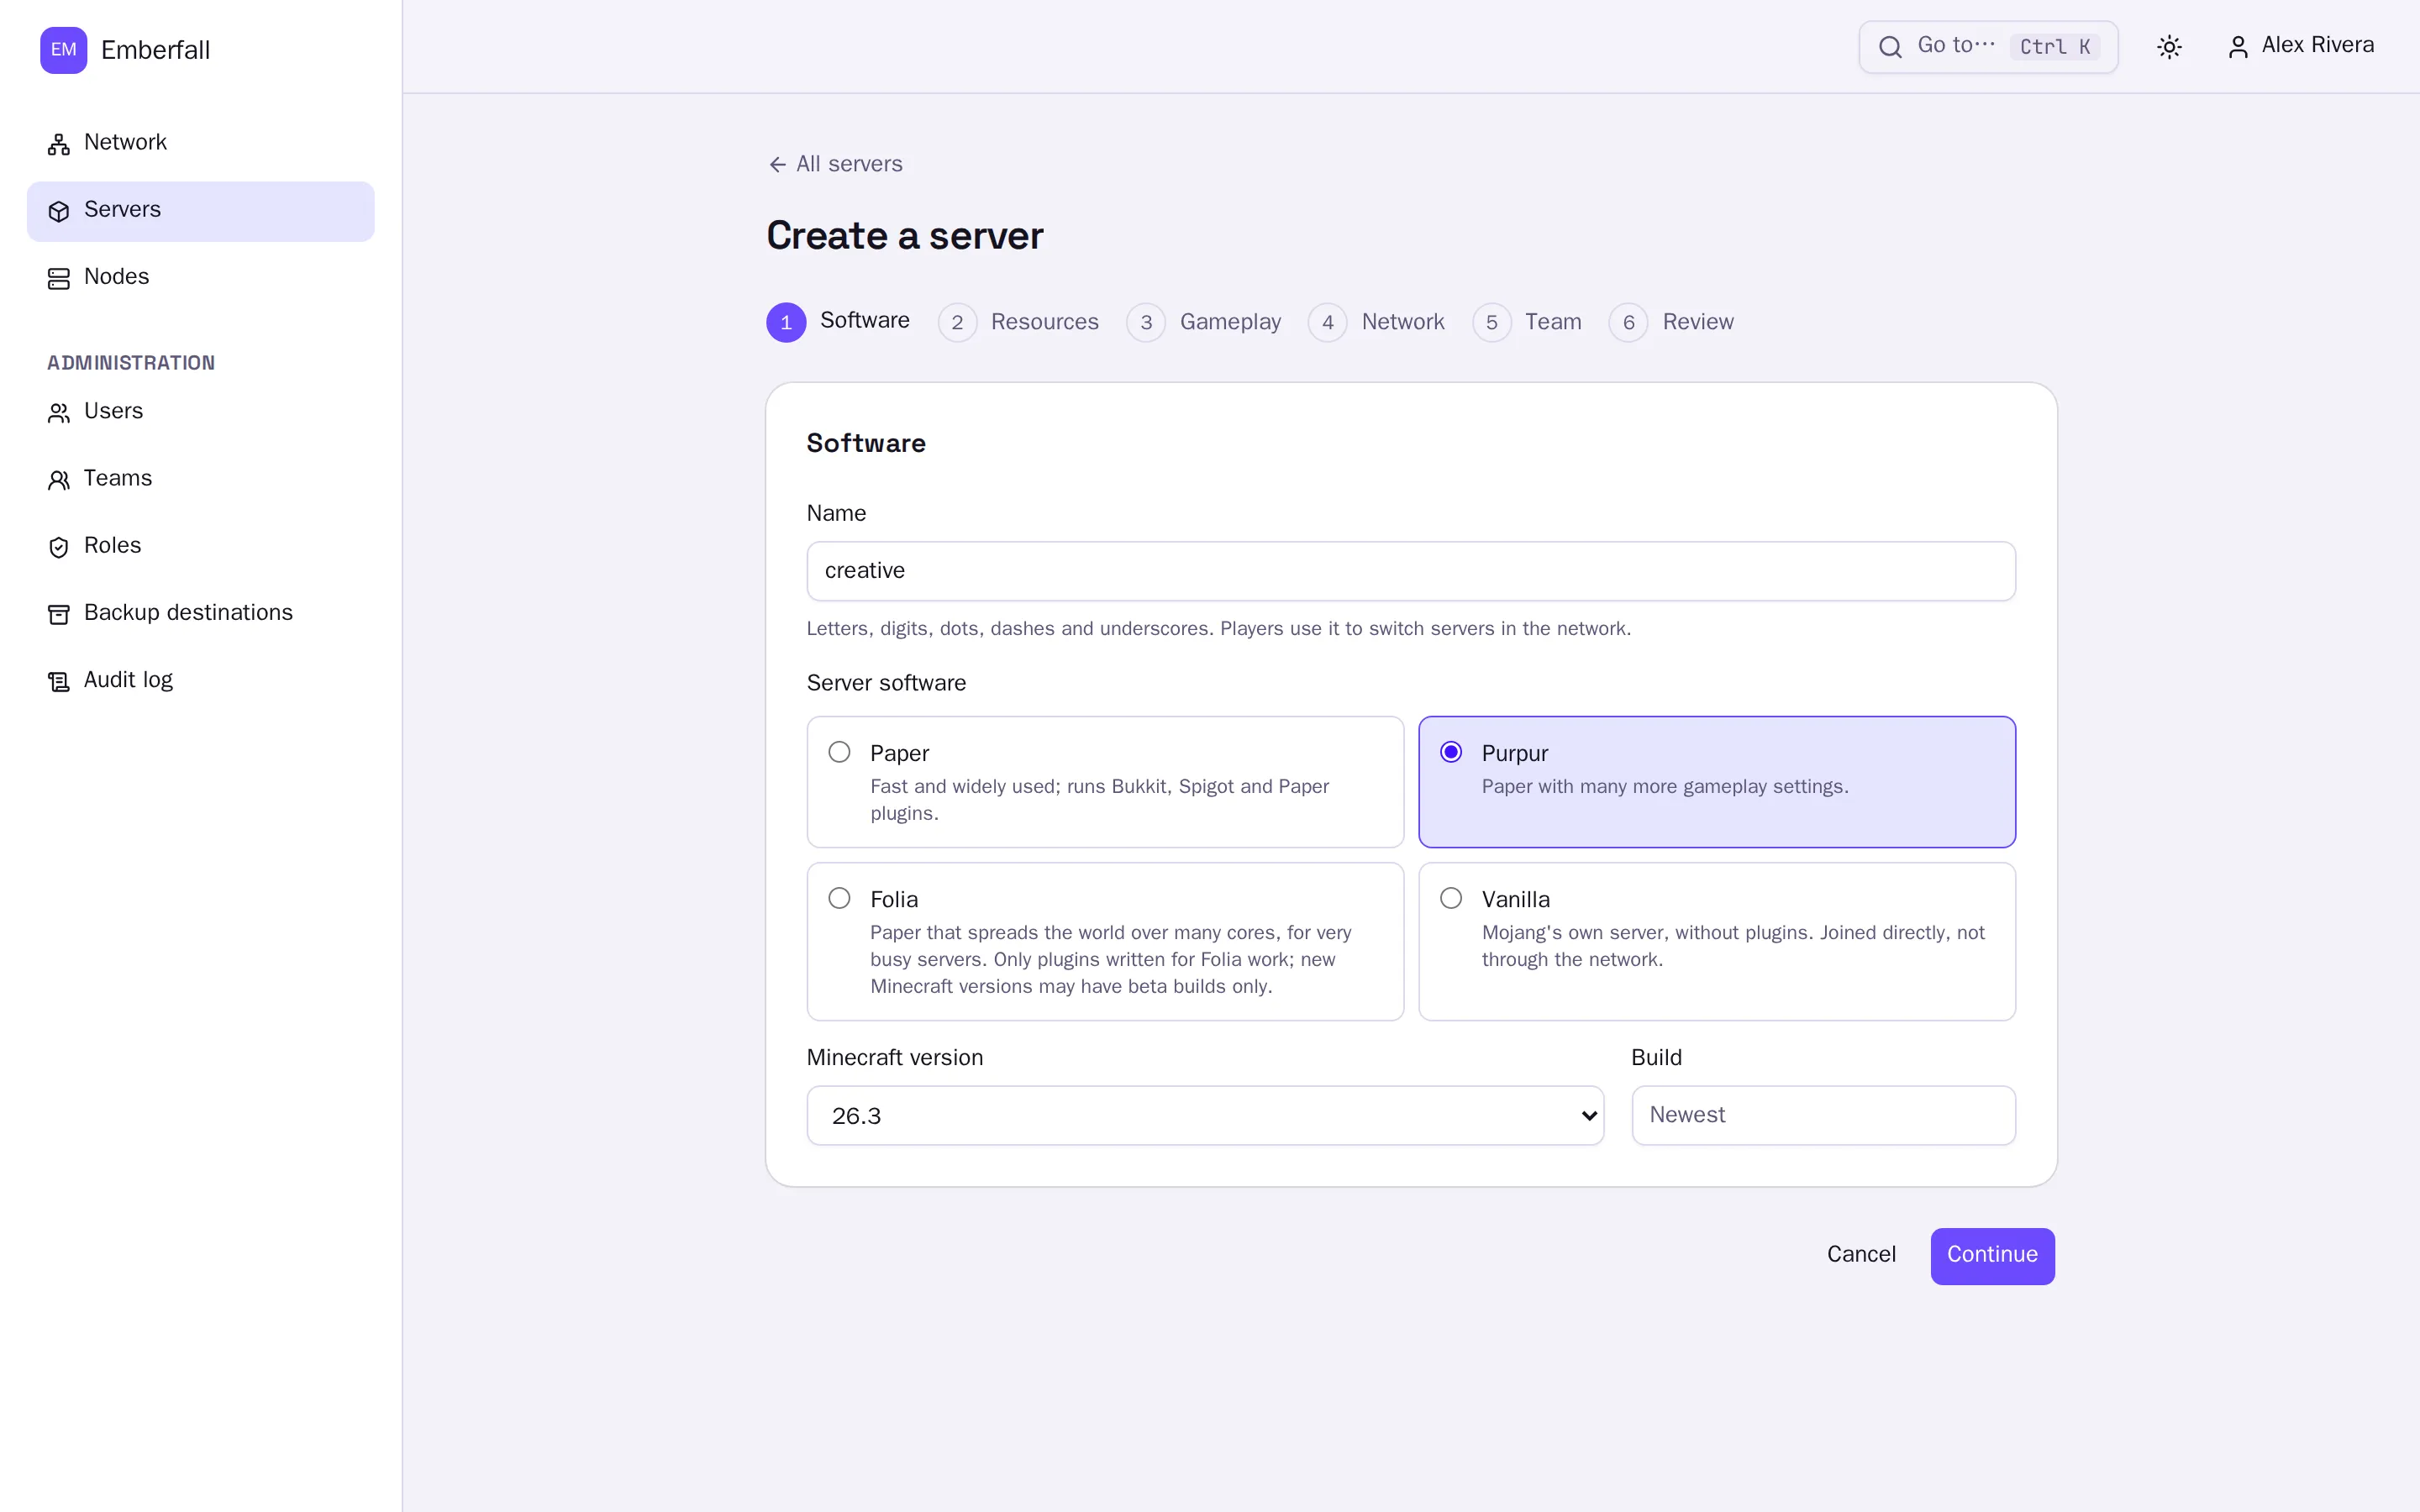
Task: Open Alex Rivera account menu
Action: click(x=2300, y=46)
